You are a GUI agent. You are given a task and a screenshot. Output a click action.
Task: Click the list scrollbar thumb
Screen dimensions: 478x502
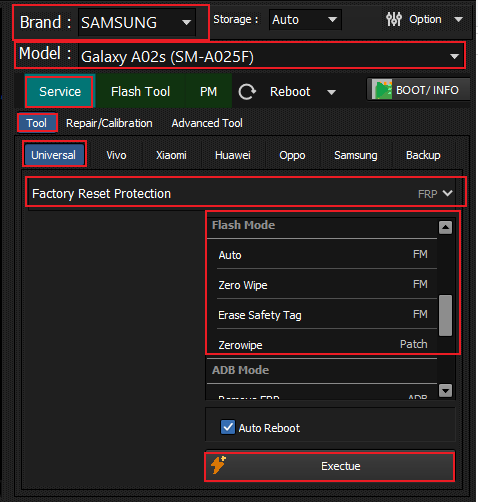coord(445,315)
